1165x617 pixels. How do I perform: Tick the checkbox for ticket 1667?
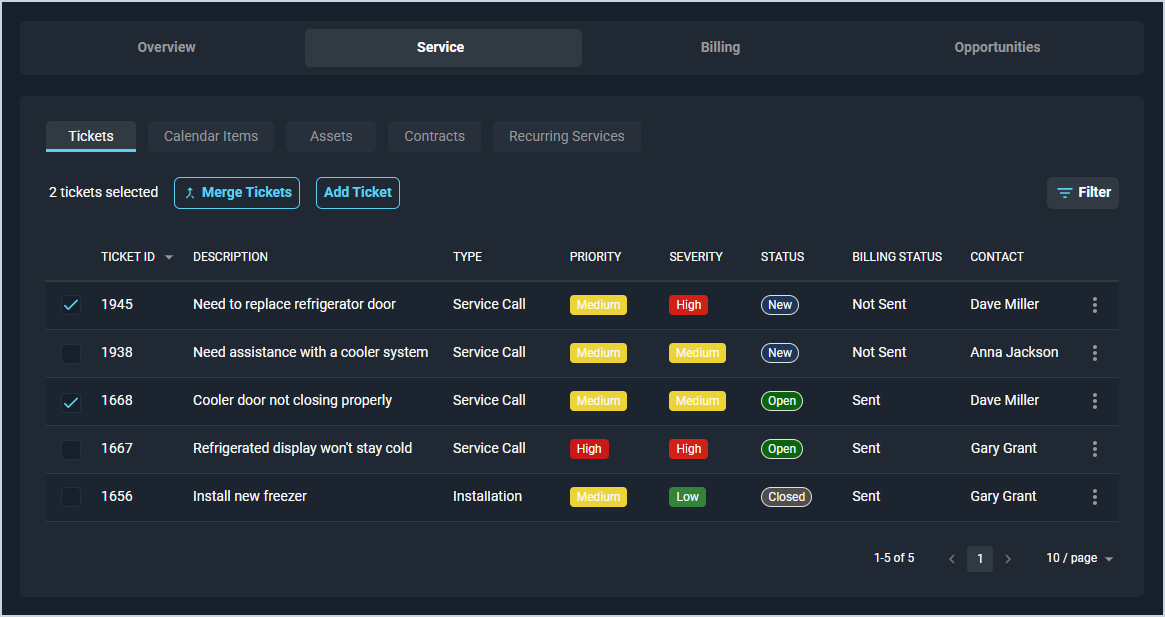[71, 449]
